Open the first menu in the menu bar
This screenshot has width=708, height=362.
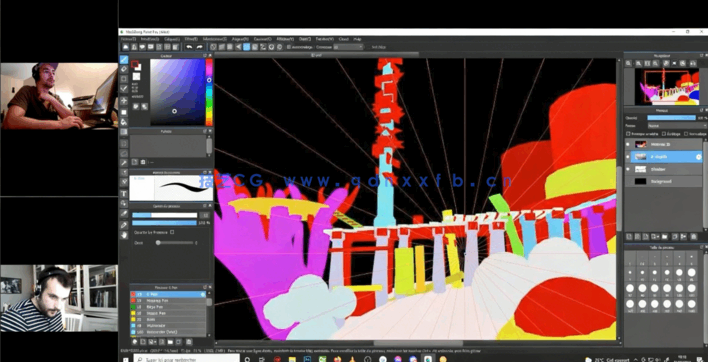coord(128,39)
